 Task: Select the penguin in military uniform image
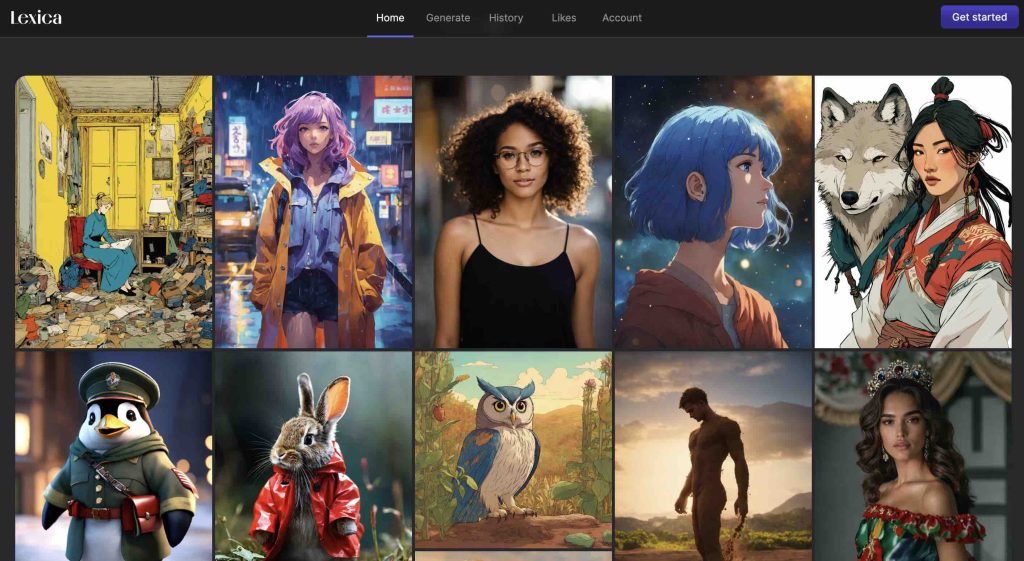pyautogui.click(x=114, y=456)
